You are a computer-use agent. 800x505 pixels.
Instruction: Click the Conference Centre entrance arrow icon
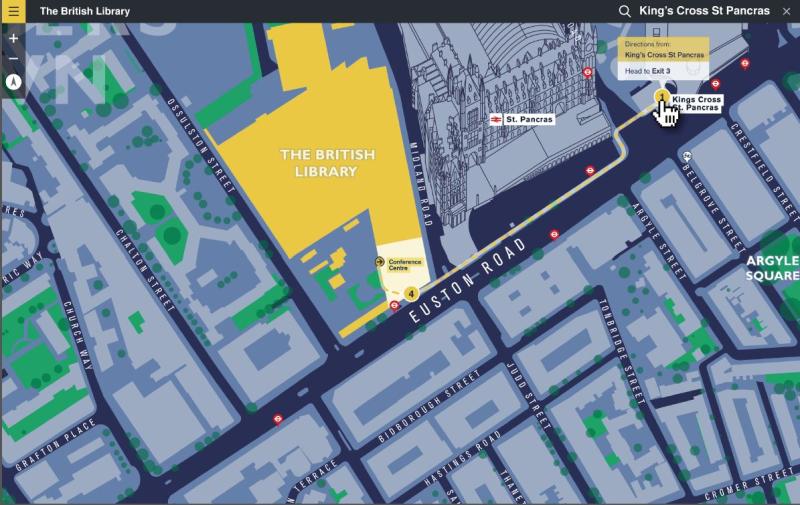click(x=380, y=262)
